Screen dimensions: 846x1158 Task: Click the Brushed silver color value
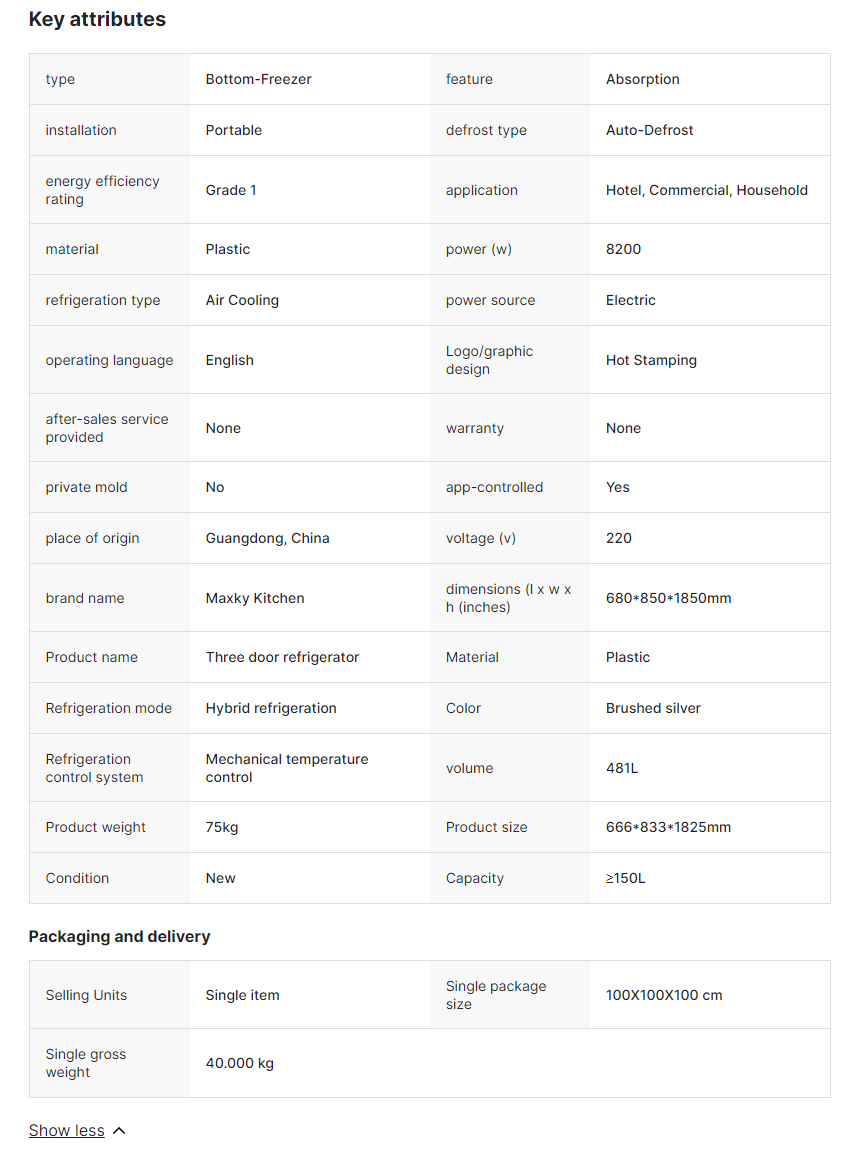(x=653, y=708)
